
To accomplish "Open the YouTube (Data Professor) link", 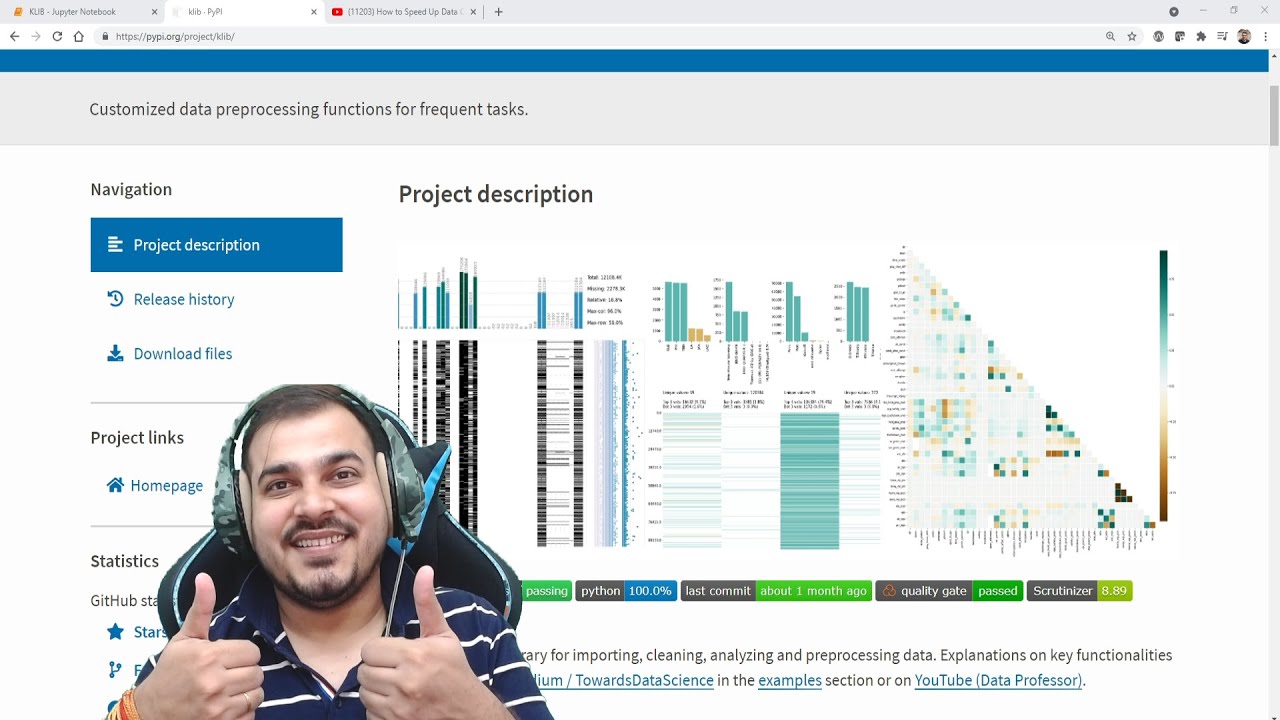I will coord(998,680).
